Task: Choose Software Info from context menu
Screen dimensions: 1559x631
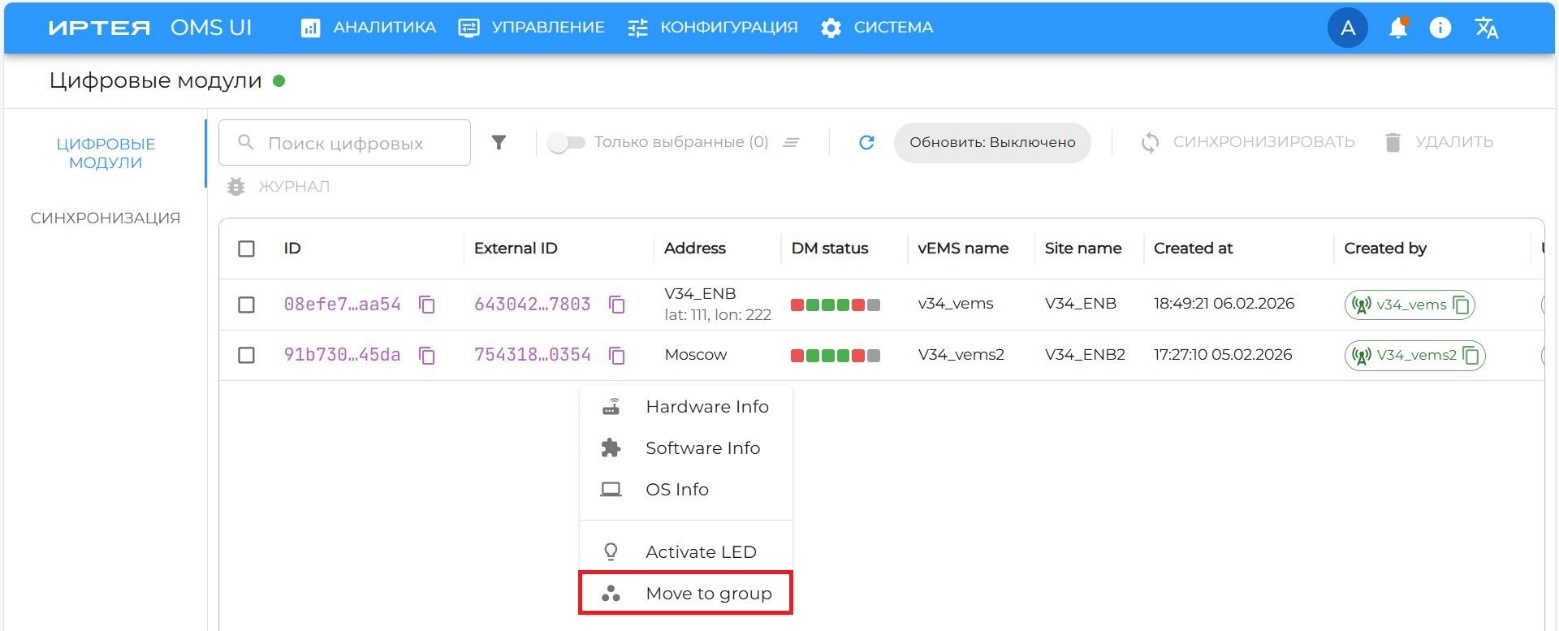Action: [686, 448]
